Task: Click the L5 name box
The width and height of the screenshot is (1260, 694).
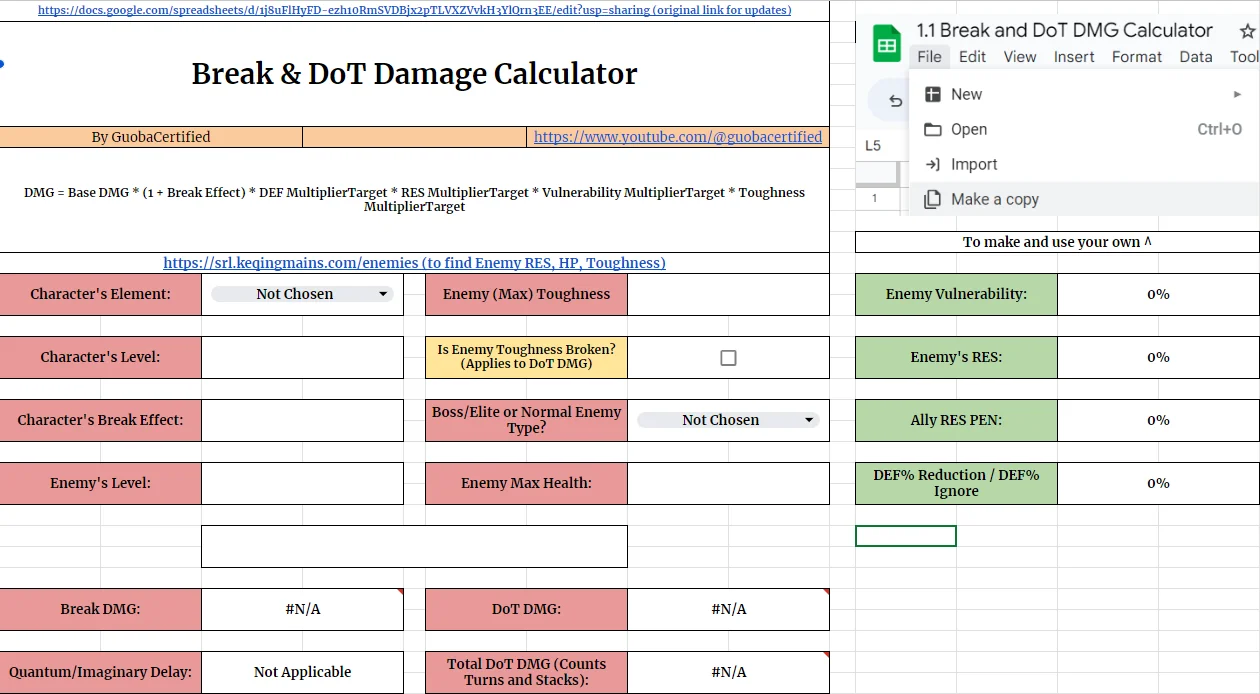Action: tap(874, 144)
